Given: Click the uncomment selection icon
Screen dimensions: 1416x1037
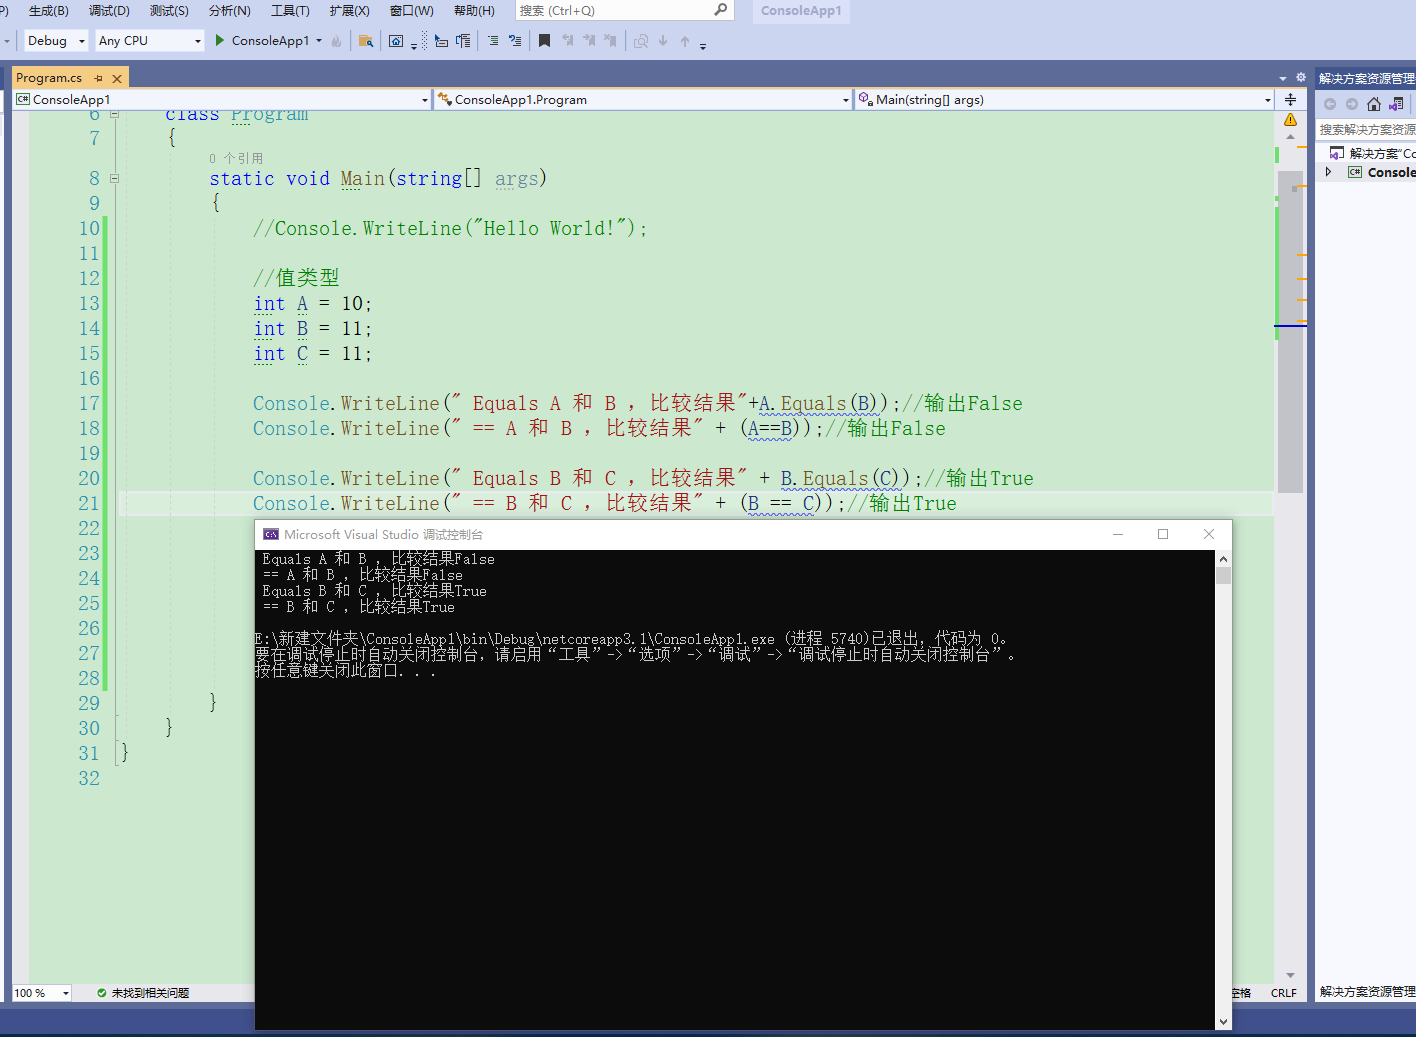Looking at the screenshot, I should [515, 41].
